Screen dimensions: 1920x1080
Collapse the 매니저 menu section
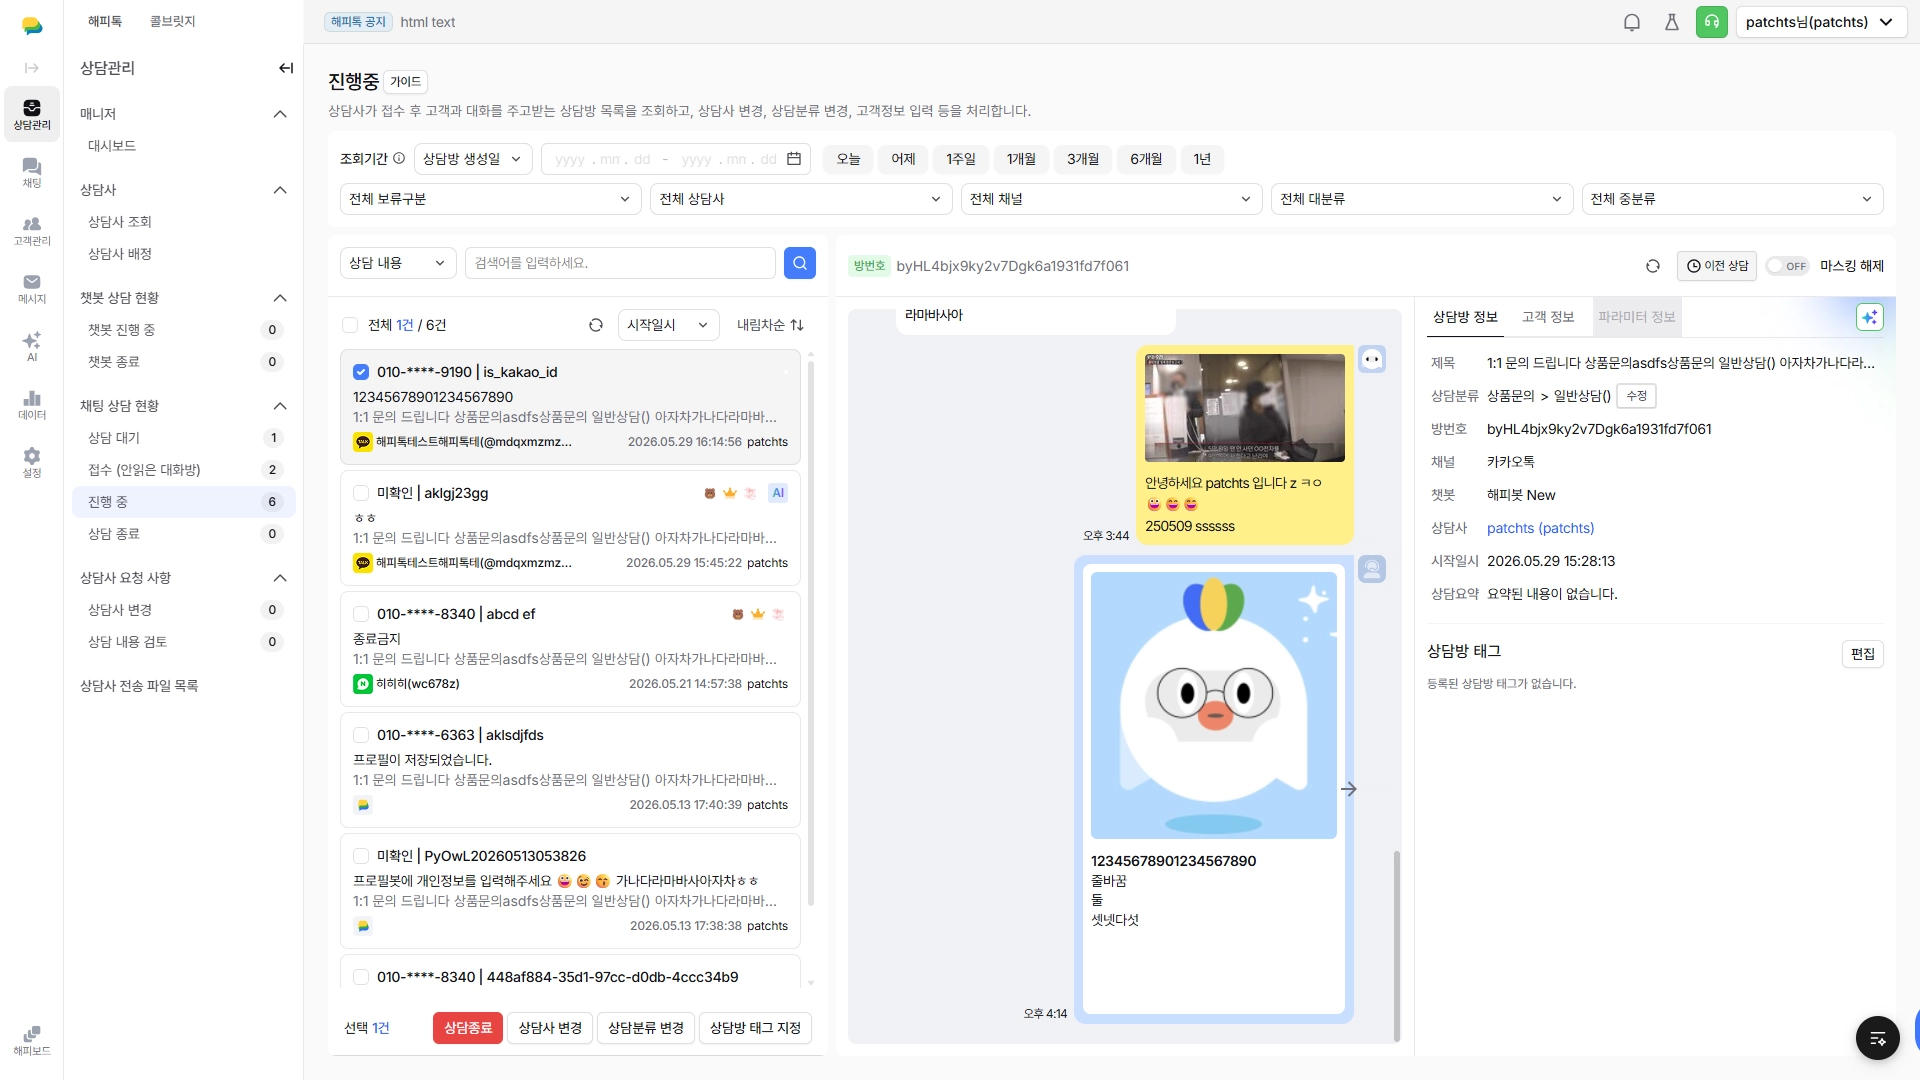point(280,114)
